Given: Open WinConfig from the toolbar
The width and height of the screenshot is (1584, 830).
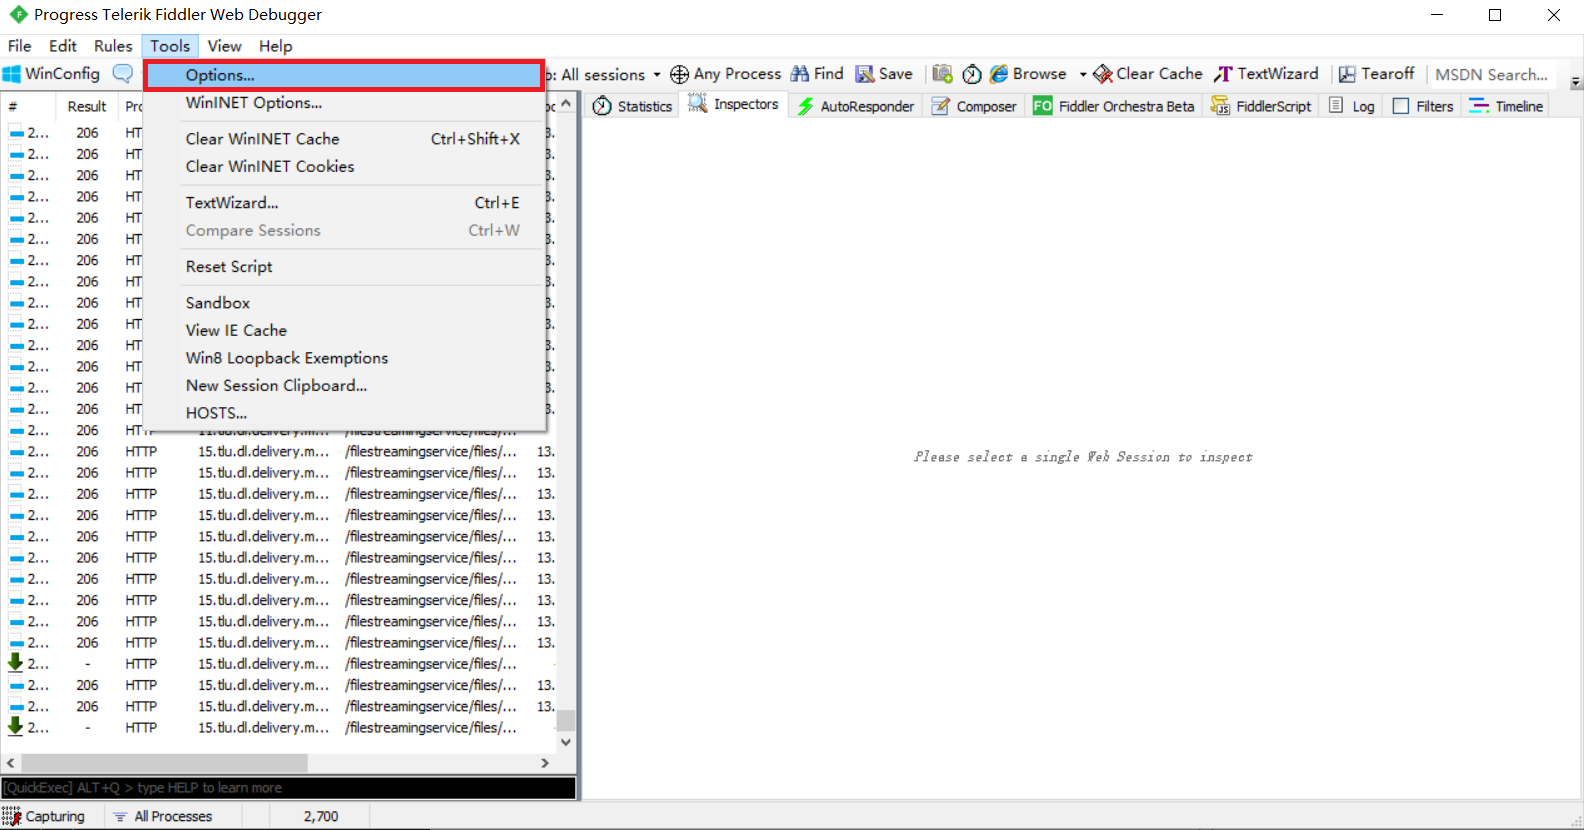Looking at the screenshot, I should pos(52,74).
